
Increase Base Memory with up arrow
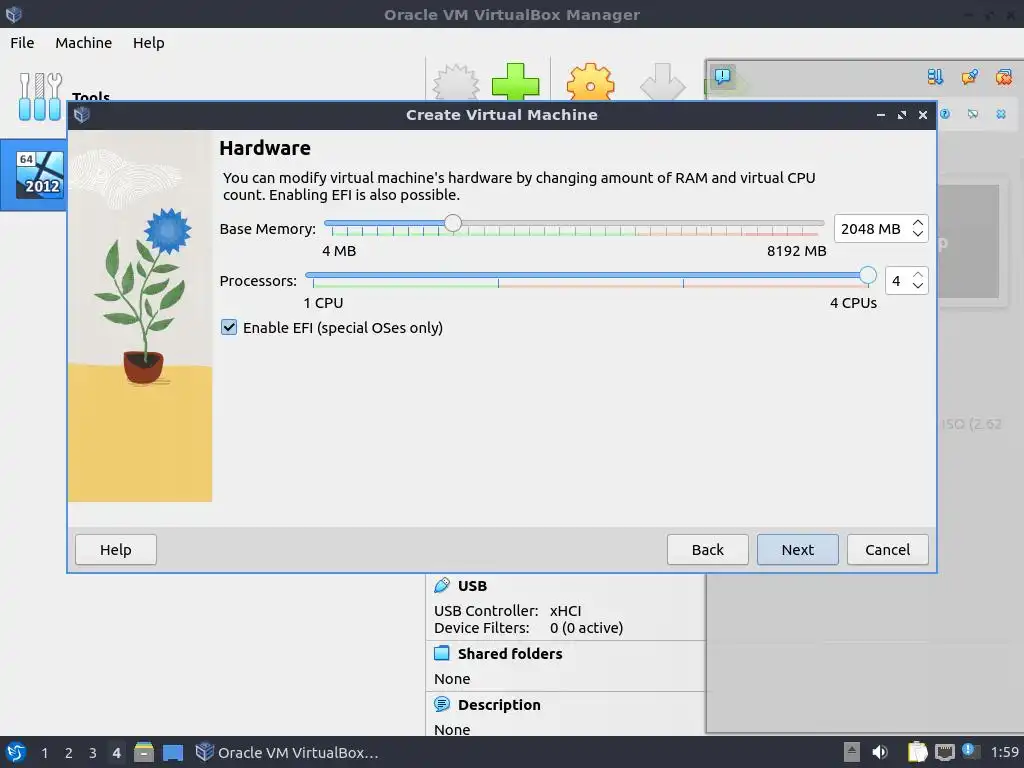[918, 222]
